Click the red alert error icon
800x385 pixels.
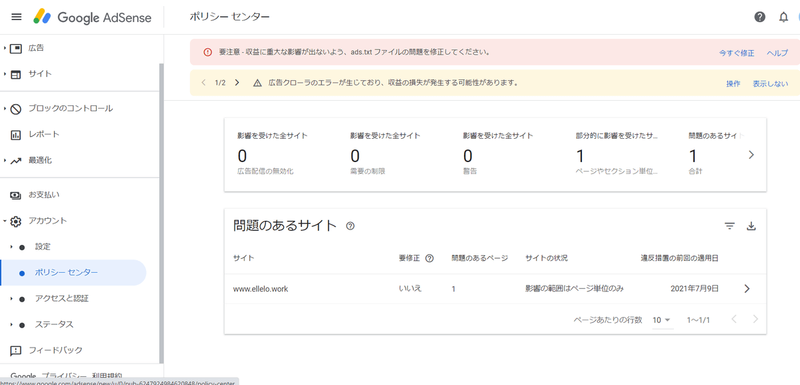[x=207, y=52]
